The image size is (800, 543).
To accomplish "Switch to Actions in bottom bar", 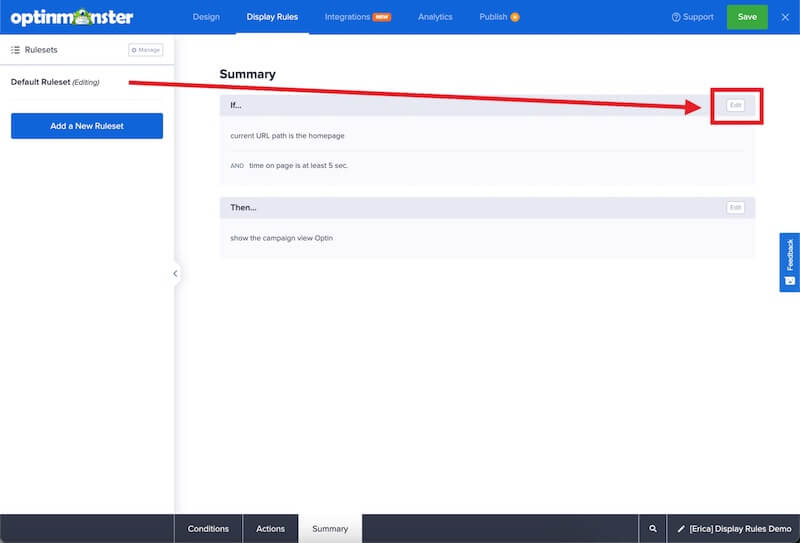I will (270, 529).
